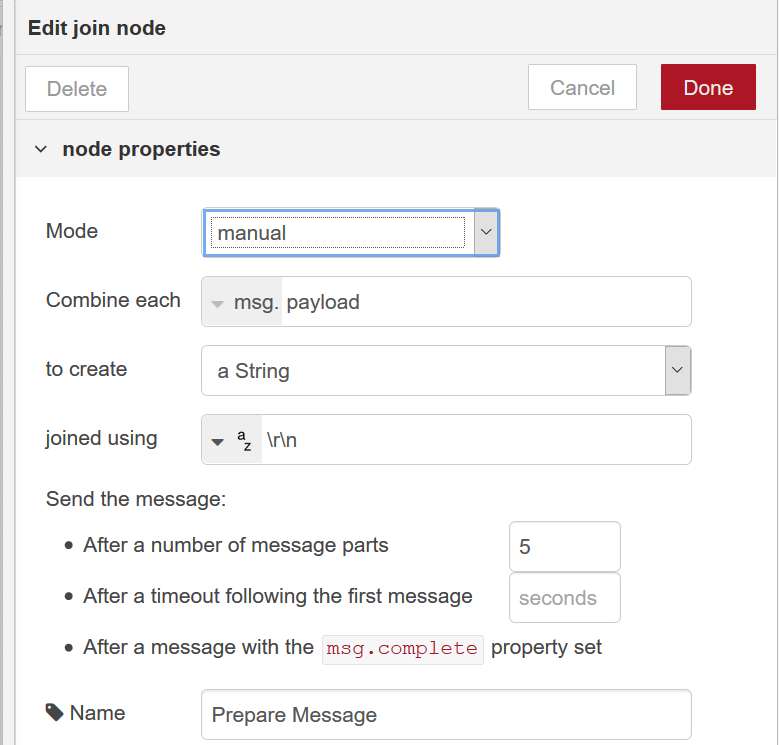Collapse the node properties section chevron
779x745 pixels.
point(41,149)
